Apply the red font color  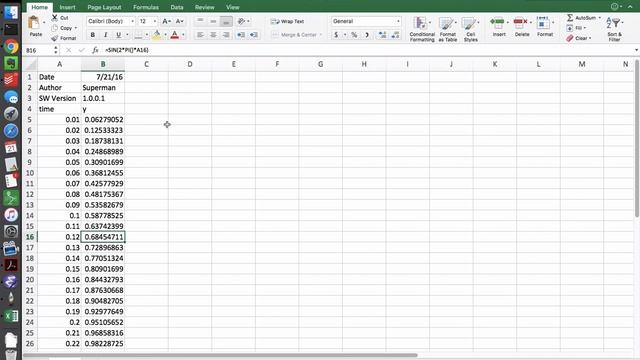click(x=175, y=36)
